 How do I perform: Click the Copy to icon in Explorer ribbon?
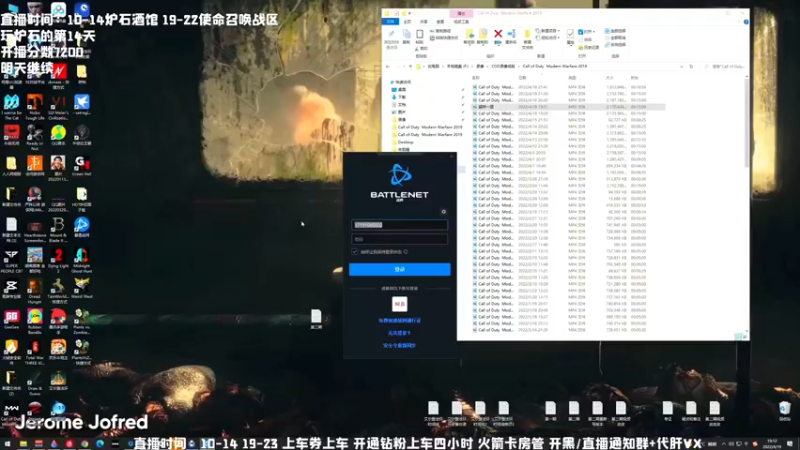(x=483, y=34)
